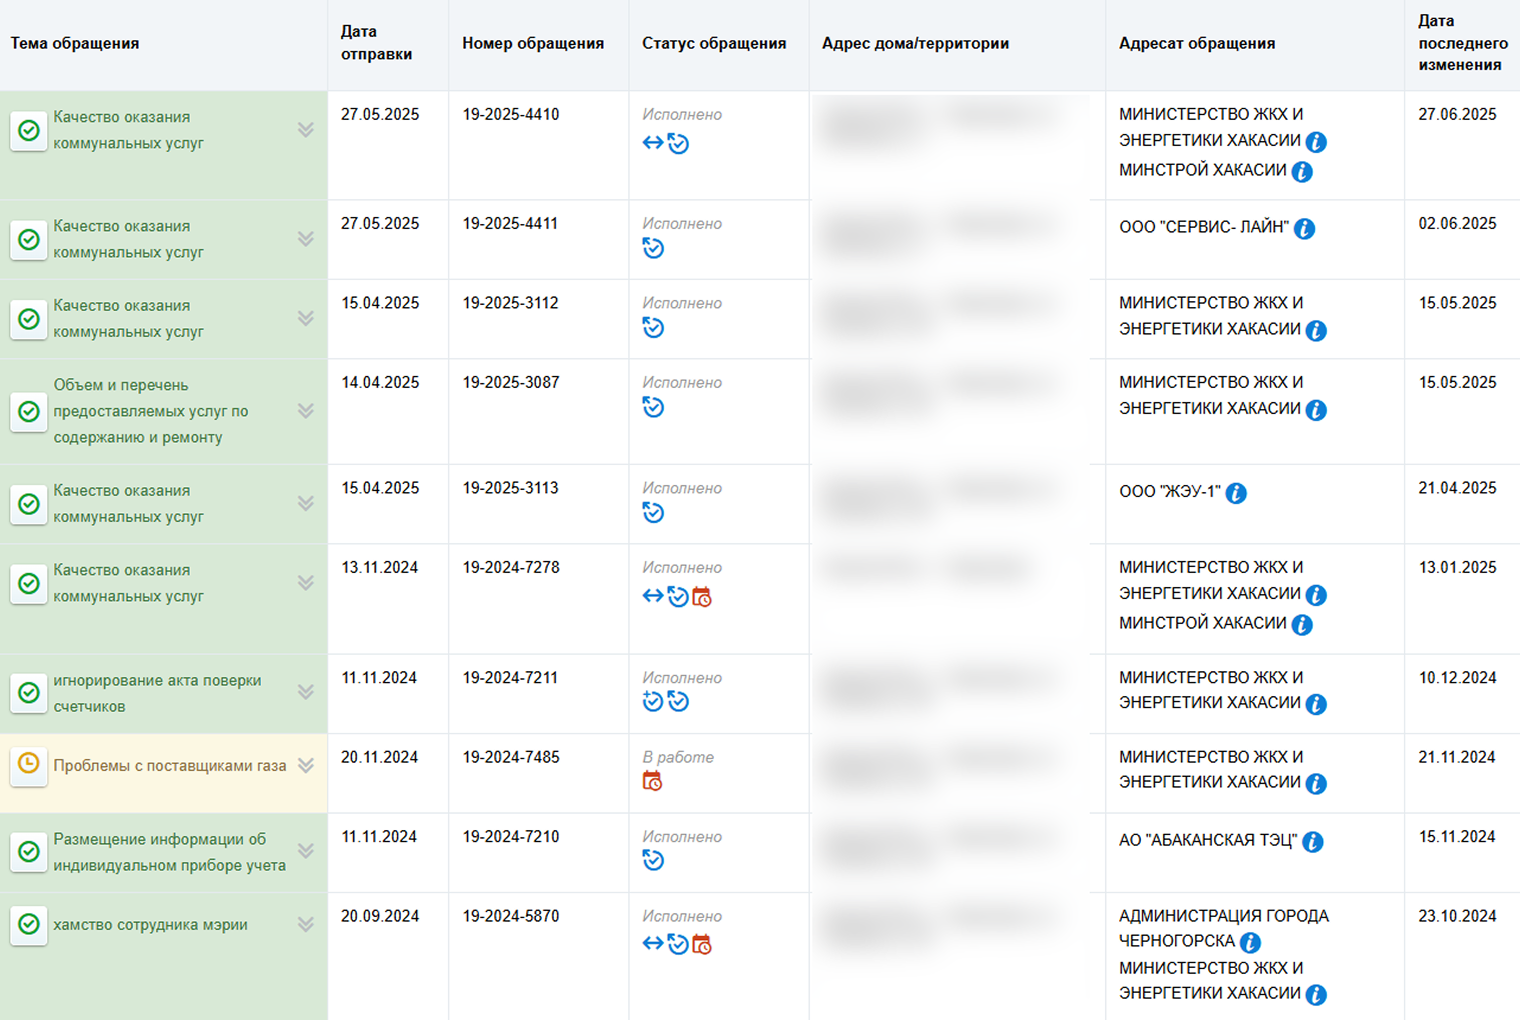1520x1020 pixels.
Task: Open "хамство сотрудника мэрии" appeal topic
Action: click(150, 925)
